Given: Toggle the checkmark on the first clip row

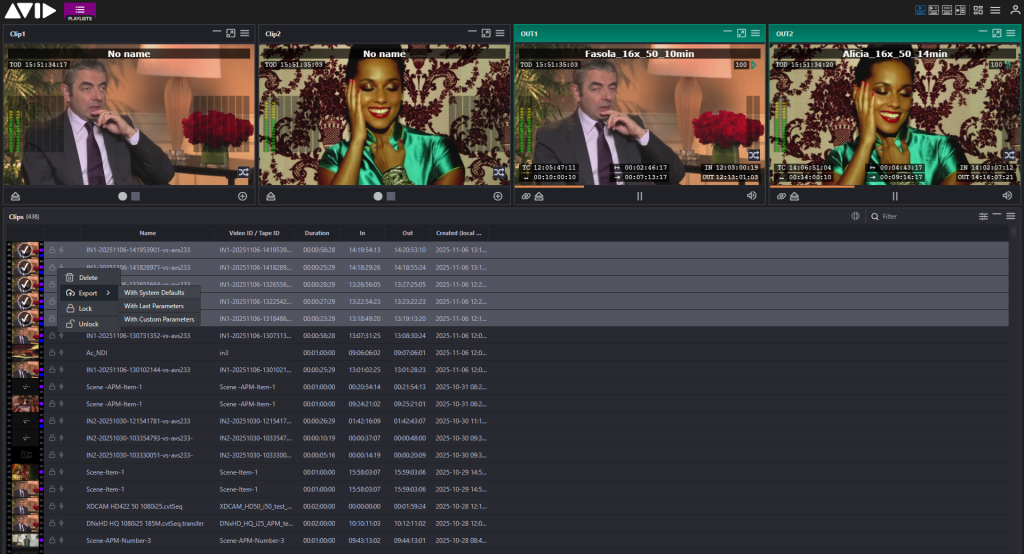Looking at the screenshot, I should 25,250.
